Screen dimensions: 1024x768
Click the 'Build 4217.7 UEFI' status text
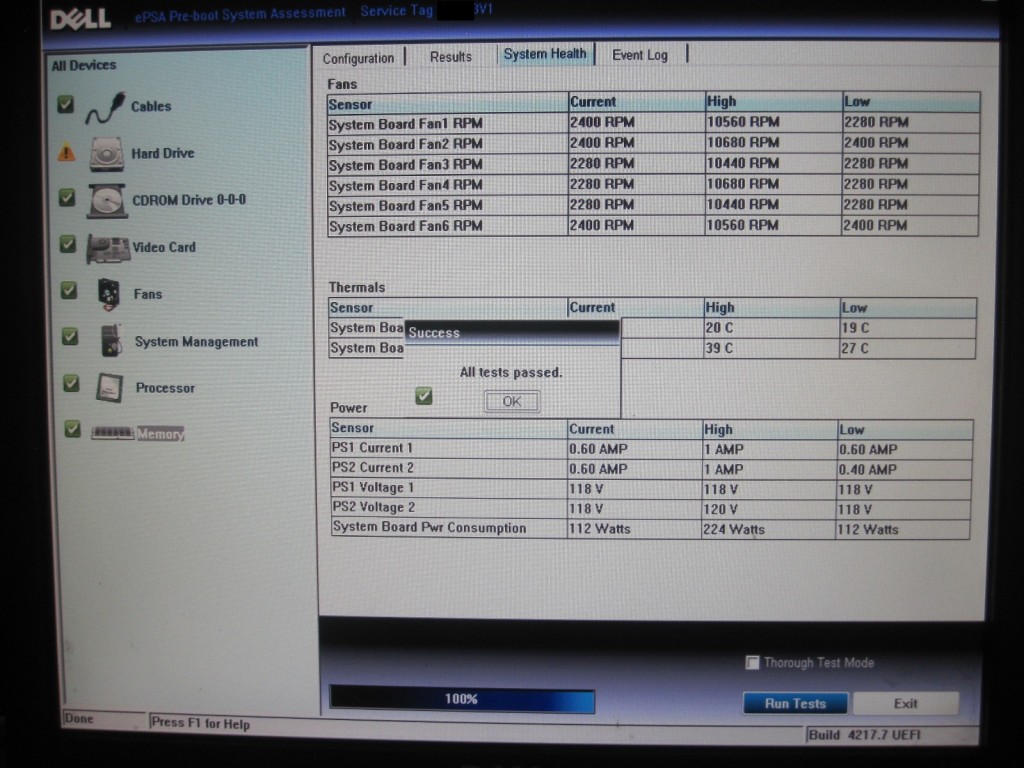click(x=865, y=735)
